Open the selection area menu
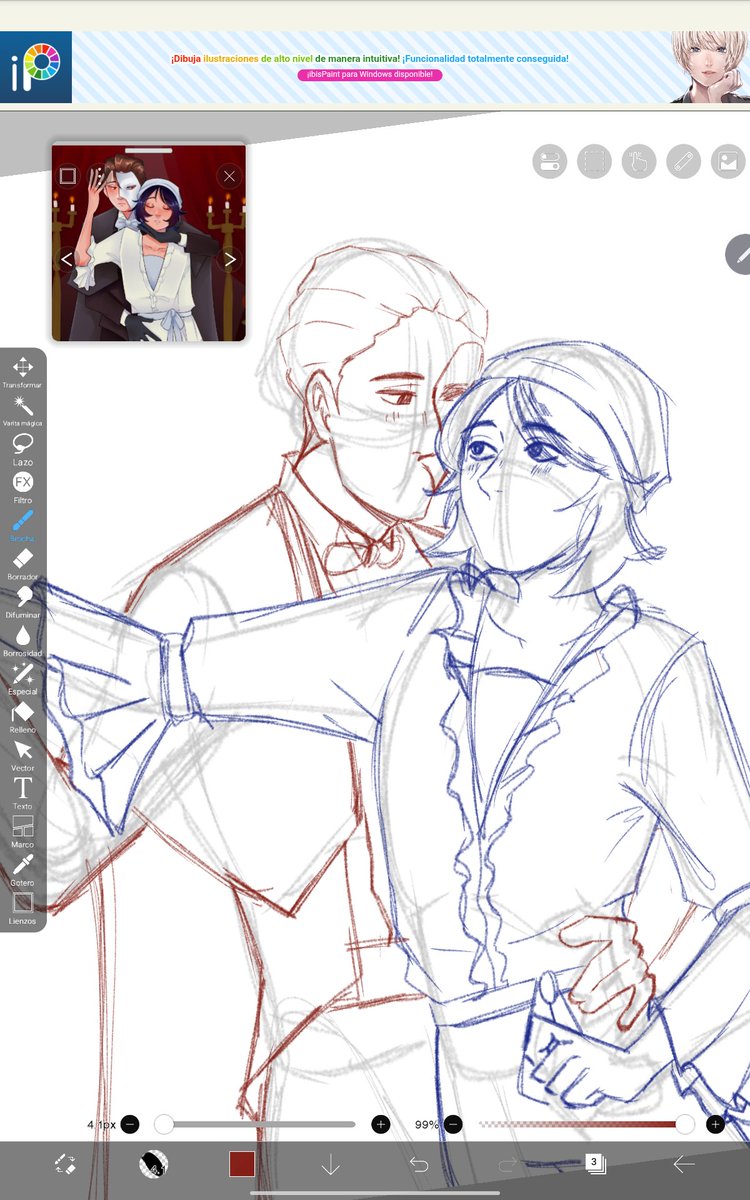Viewport: 750px width, 1200px height. click(595, 162)
